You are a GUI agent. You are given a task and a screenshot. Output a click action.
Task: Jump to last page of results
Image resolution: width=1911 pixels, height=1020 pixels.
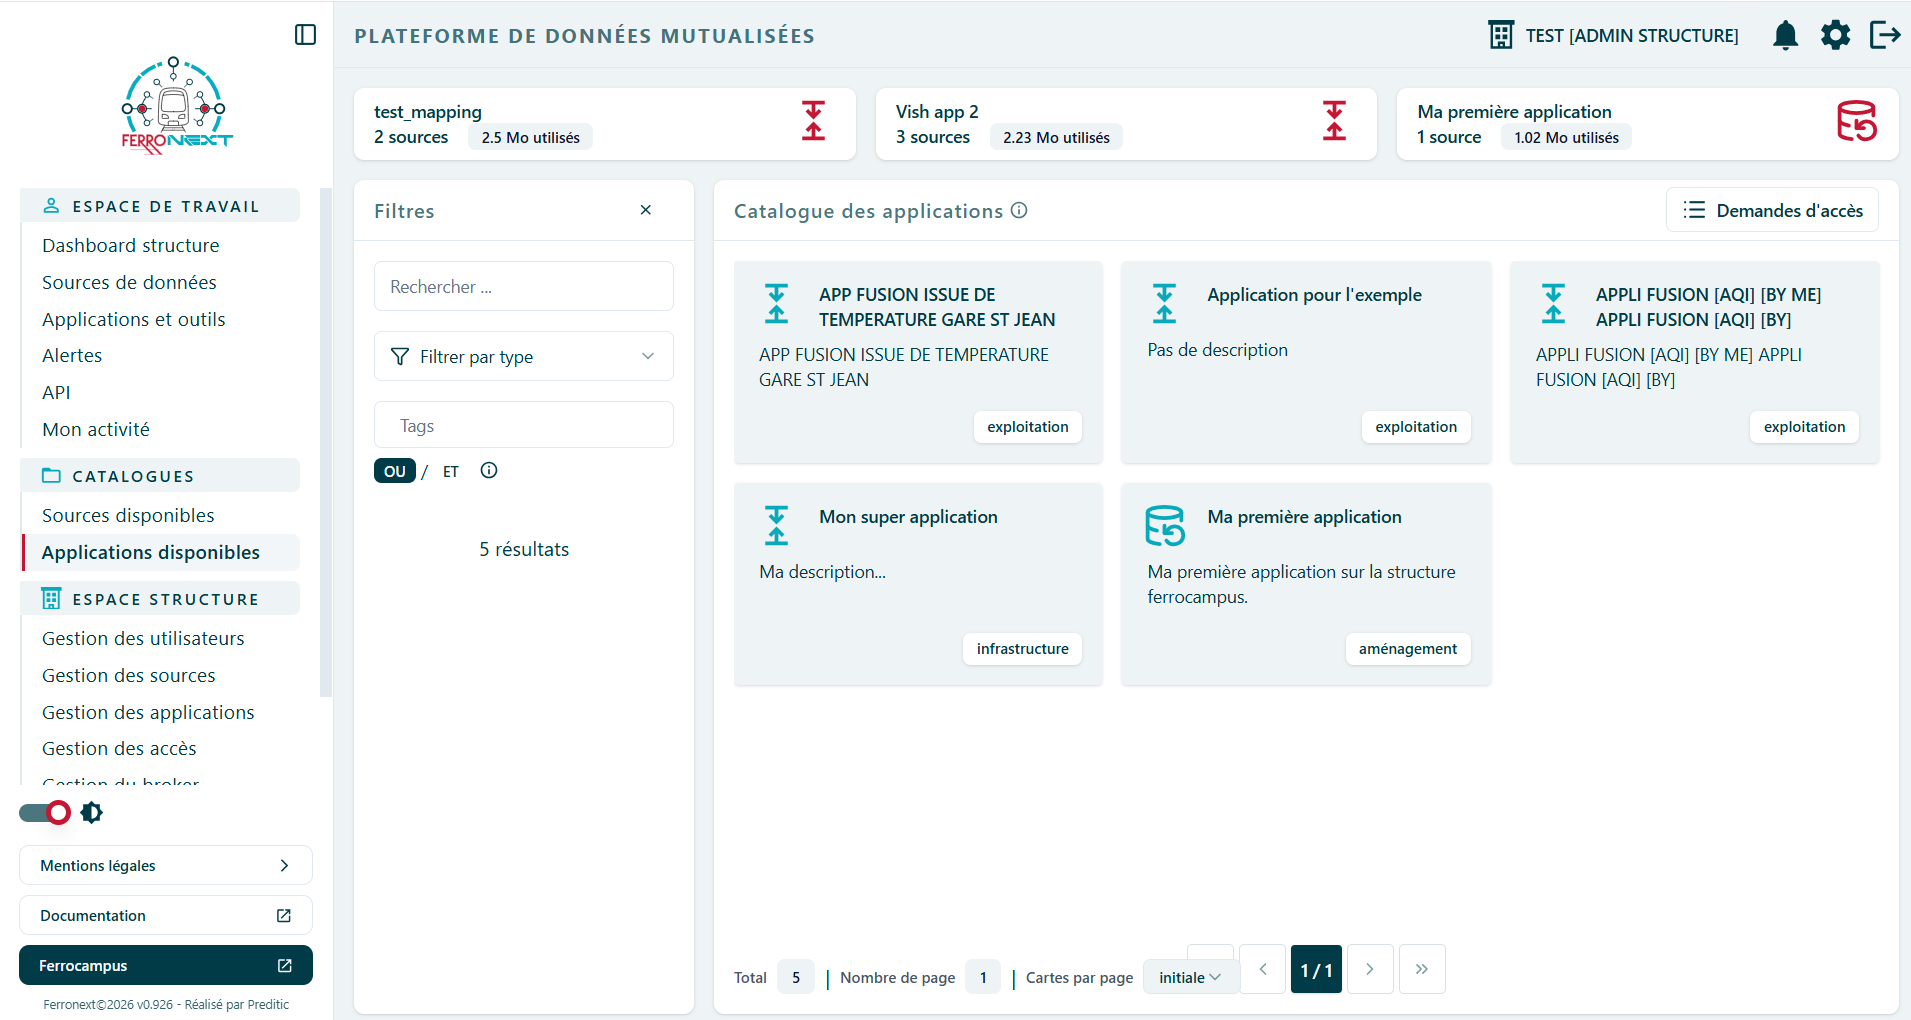pos(1422,969)
